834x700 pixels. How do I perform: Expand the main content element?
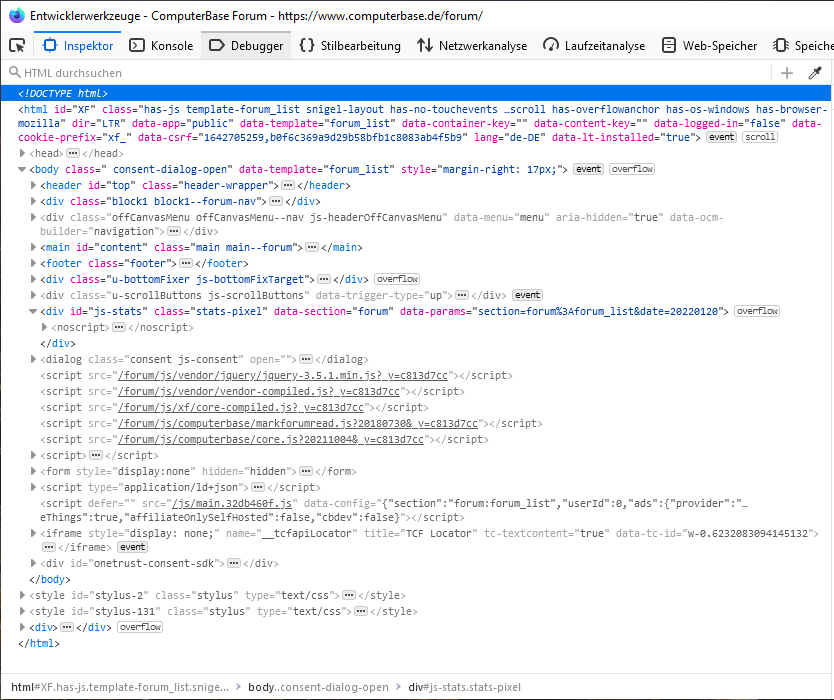point(35,247)
